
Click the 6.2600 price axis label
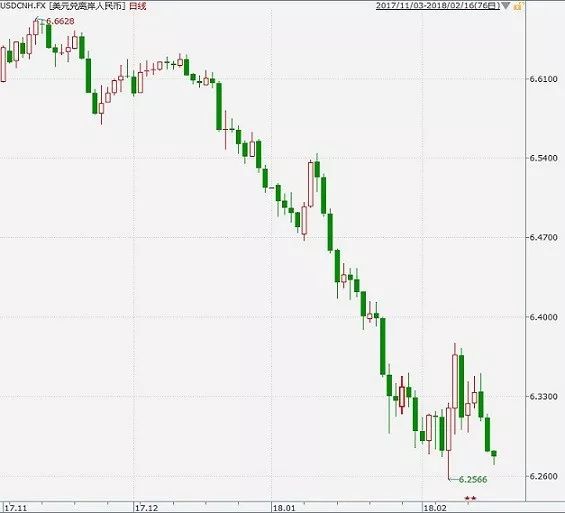pos(543,476)
